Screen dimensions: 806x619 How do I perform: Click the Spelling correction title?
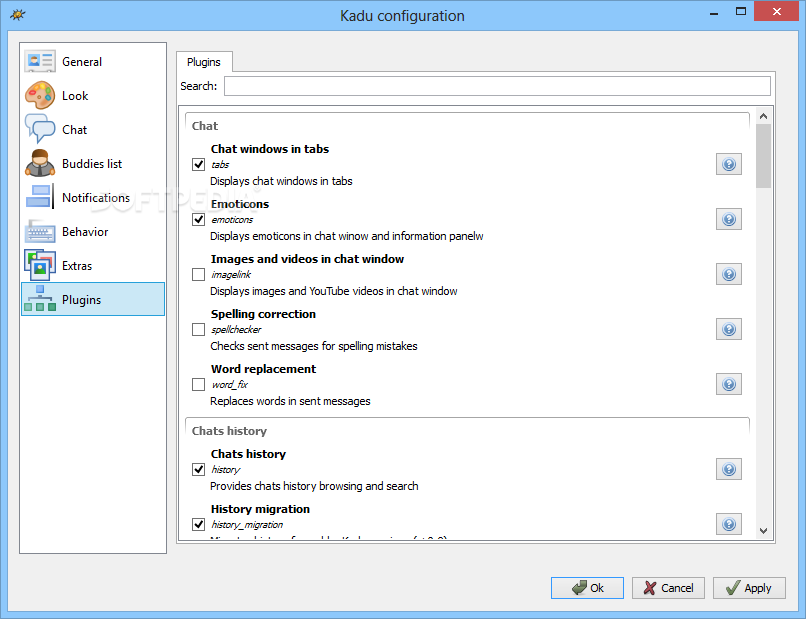pos(263,314)
